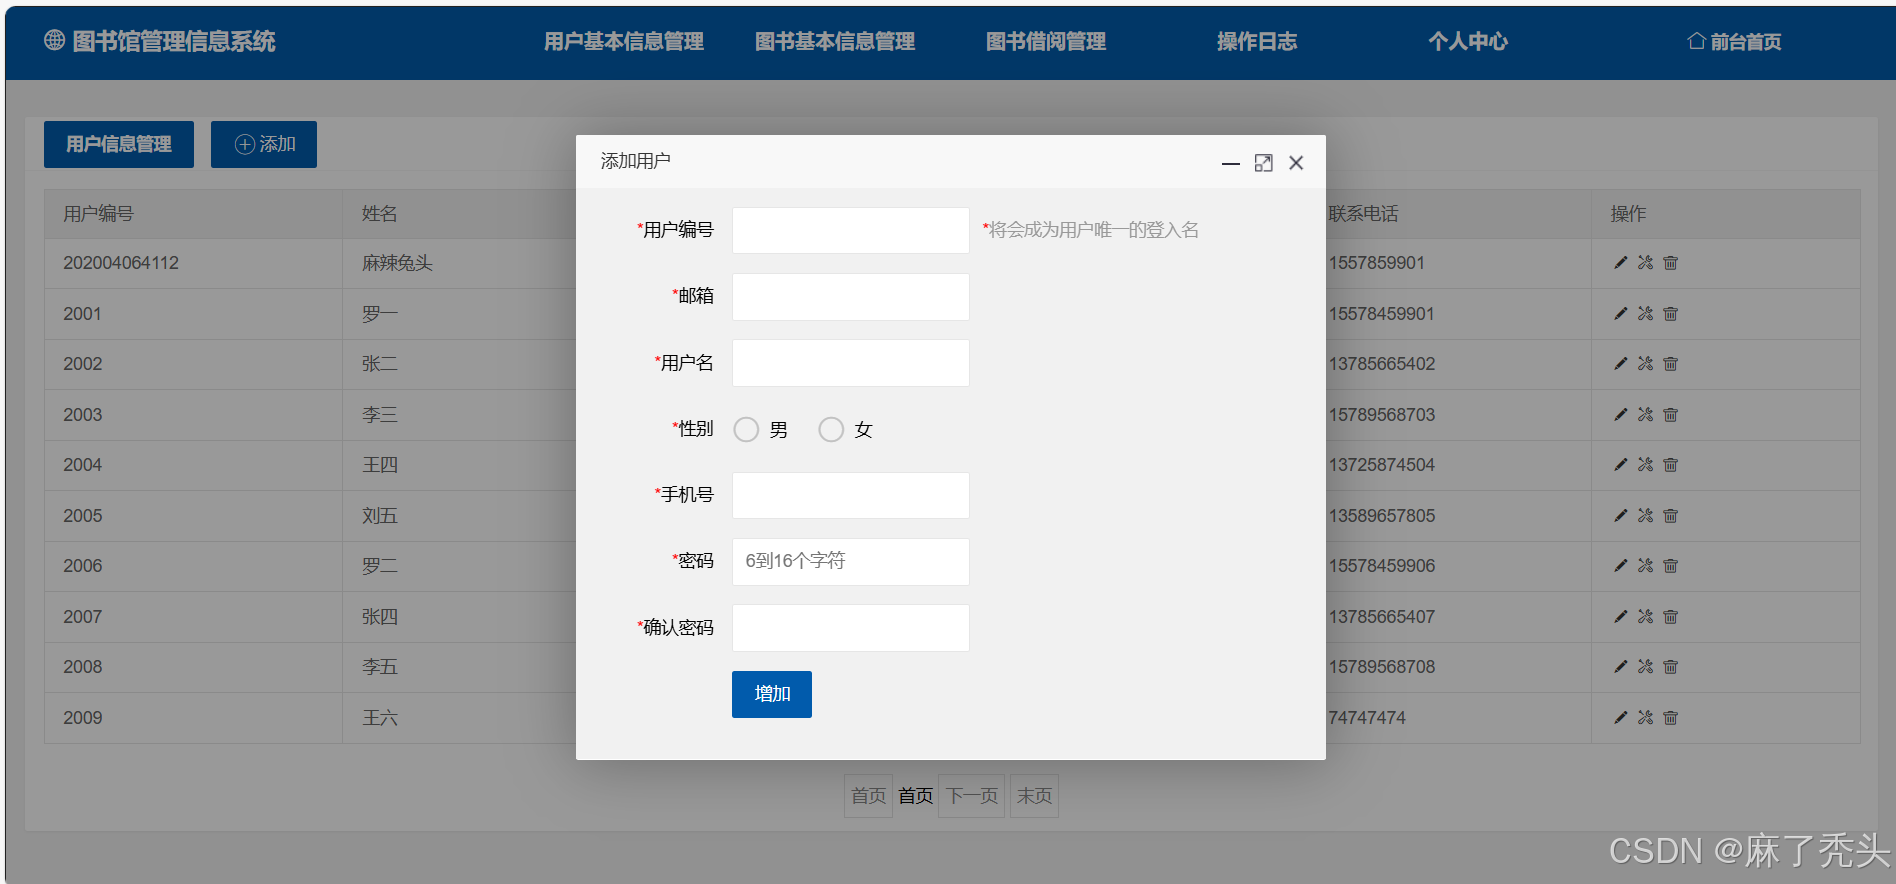Click user name cell 麻辣兔头

(397, 263)
